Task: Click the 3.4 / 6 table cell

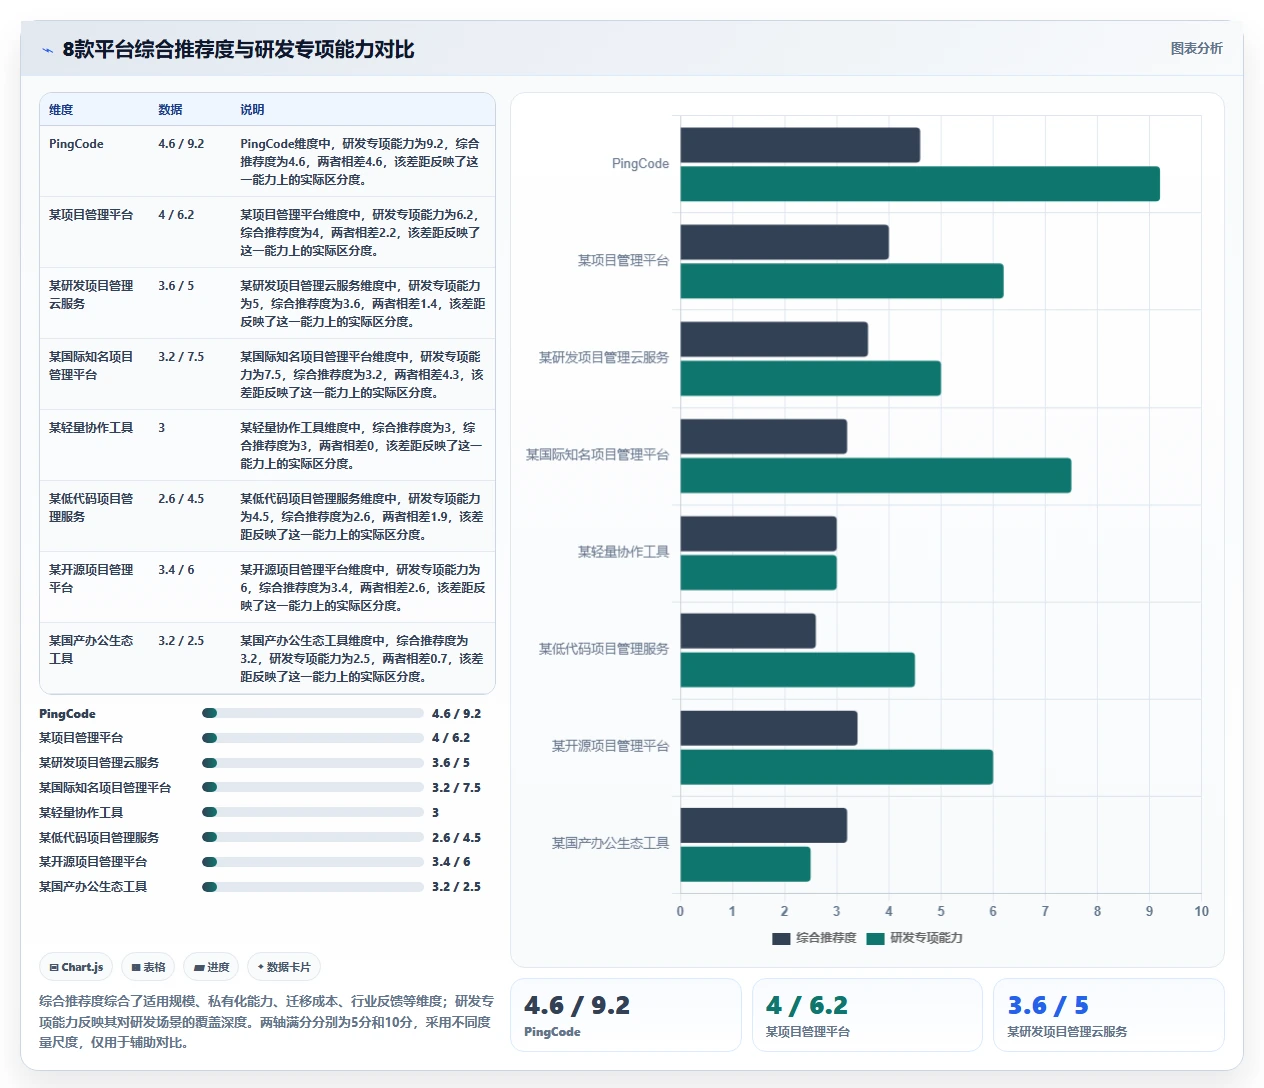Action: click(176, 570)
